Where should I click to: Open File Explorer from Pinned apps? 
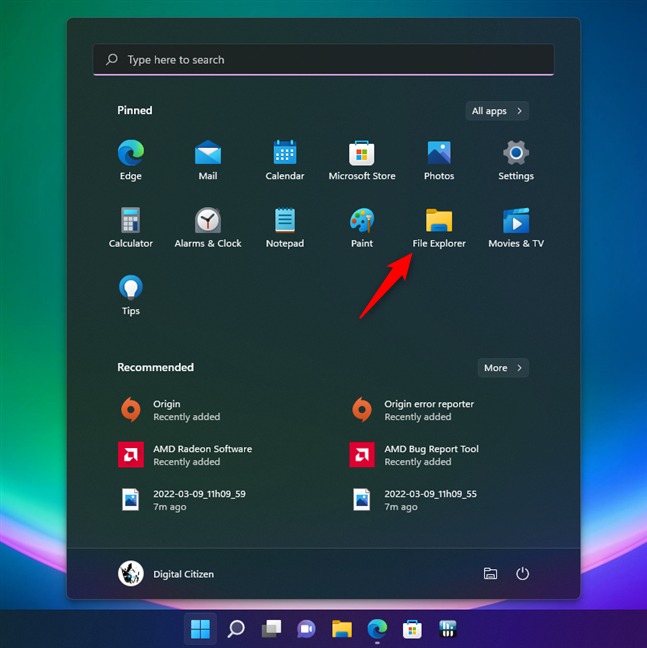pyautogui.click(x=439, y=228)
